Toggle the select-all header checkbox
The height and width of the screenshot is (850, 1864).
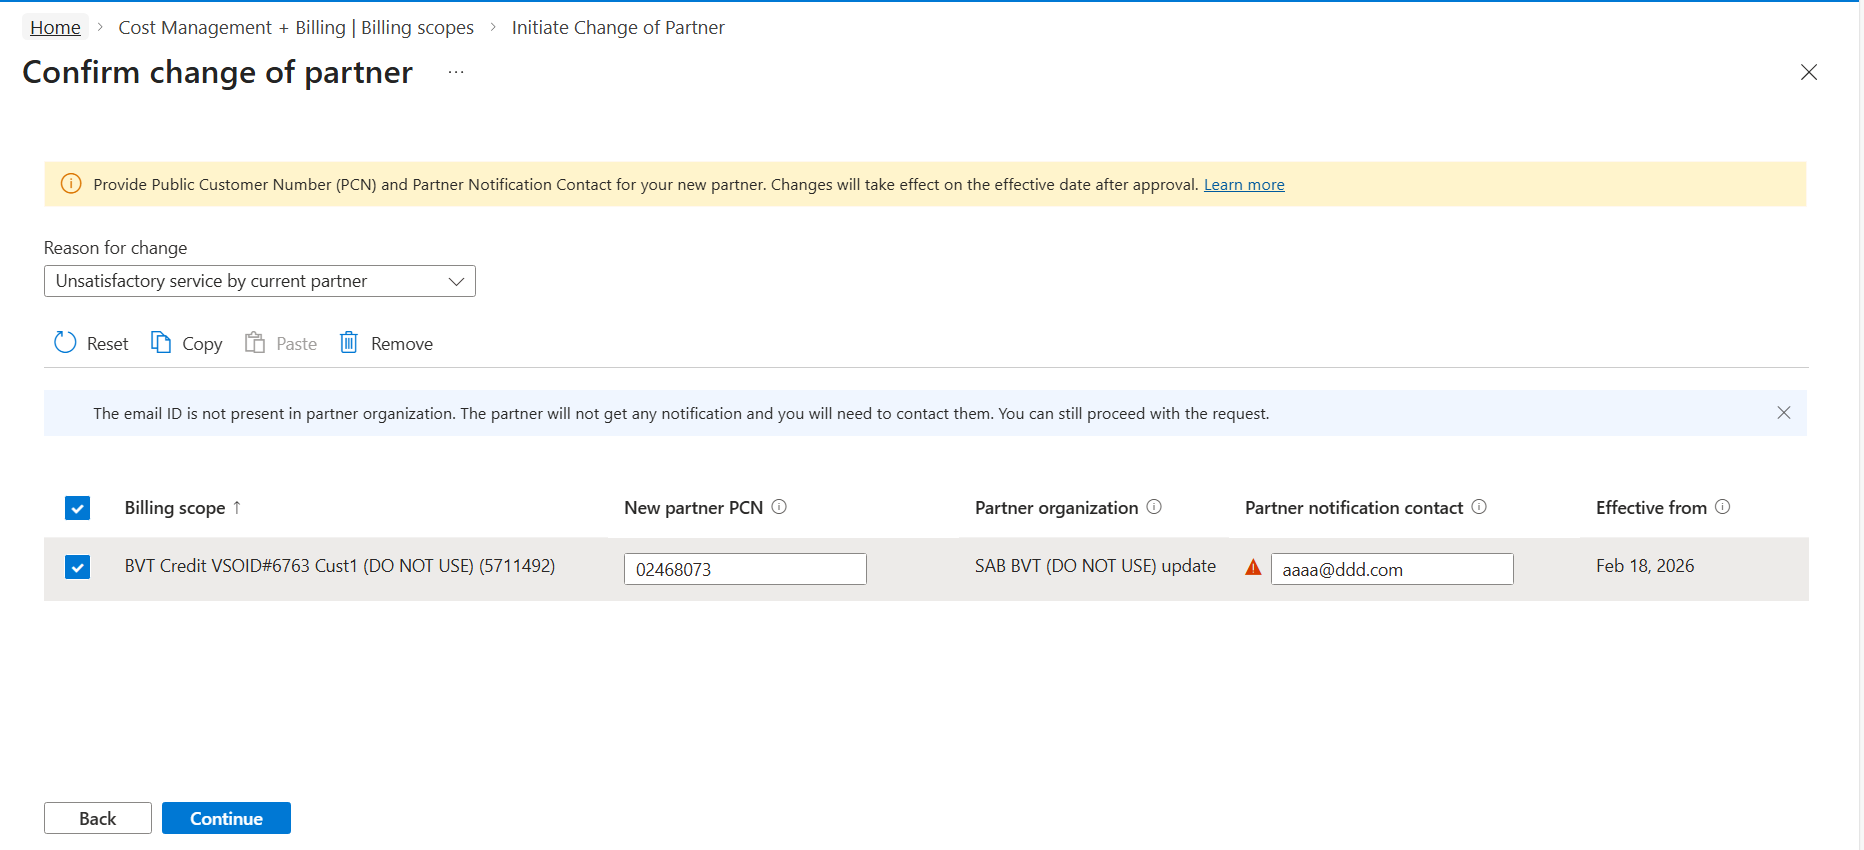77,508
